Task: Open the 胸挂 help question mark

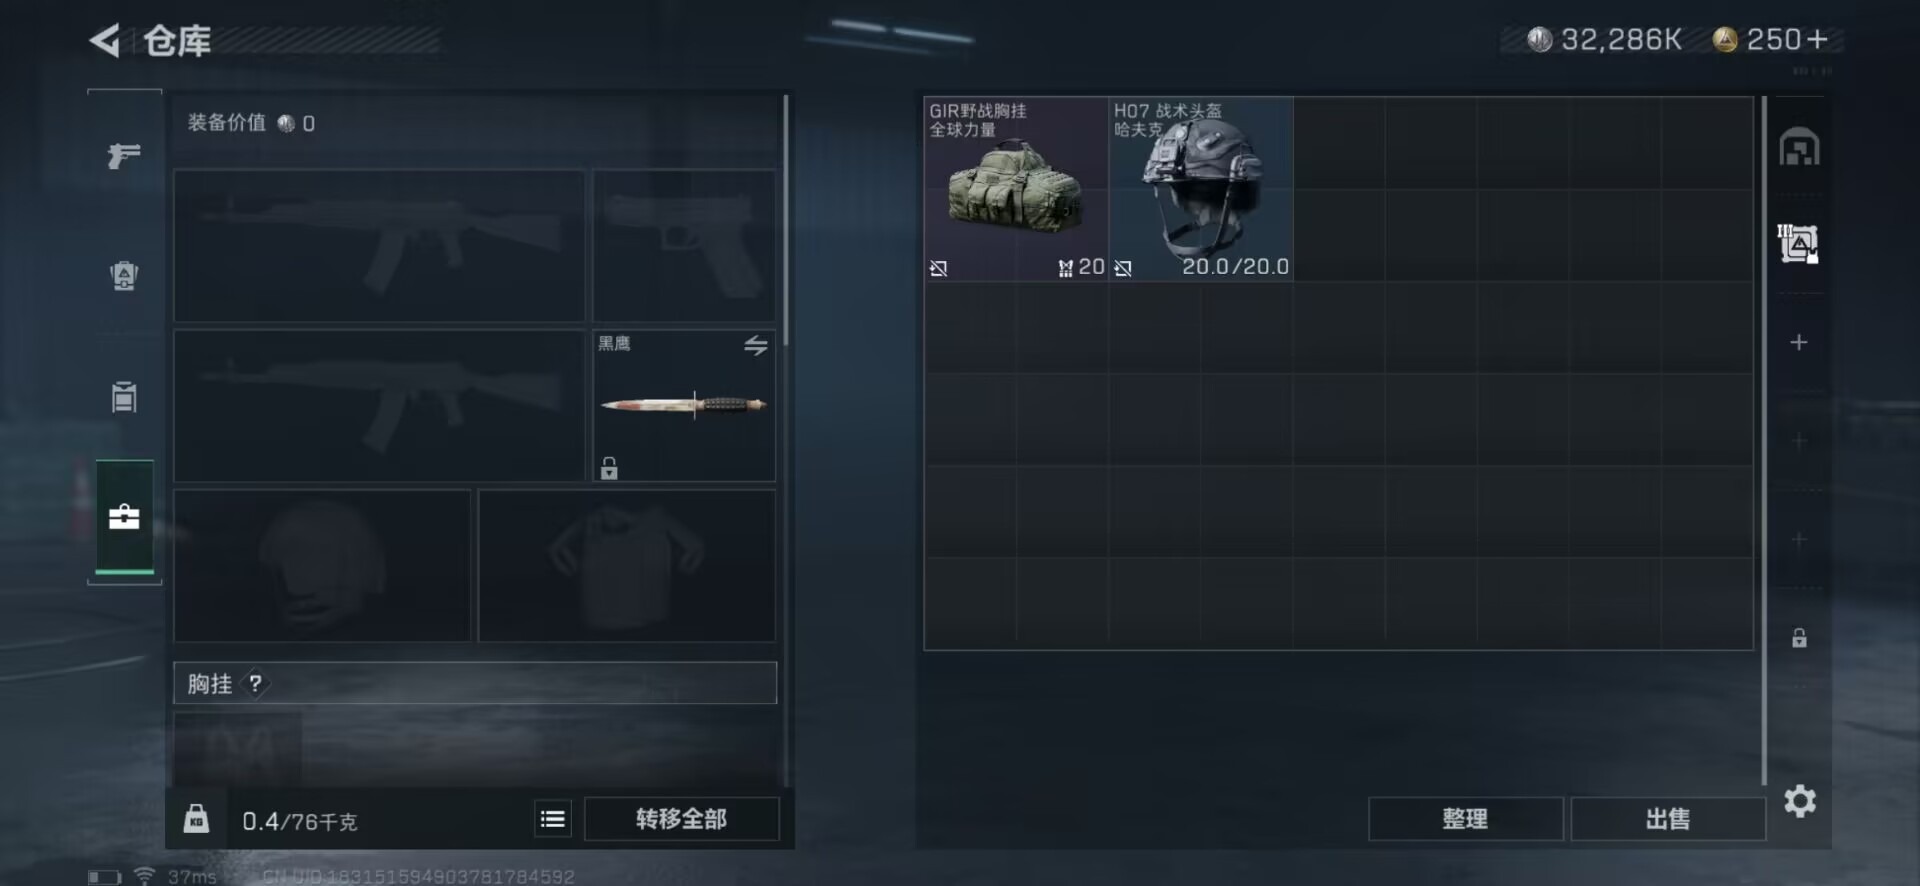Action: point(255,683)
